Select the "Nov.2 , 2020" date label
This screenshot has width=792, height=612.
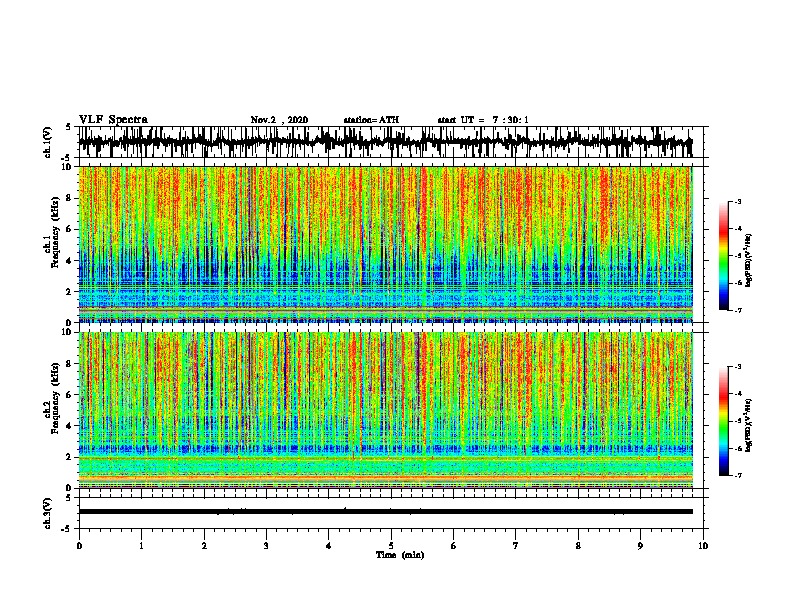click(x=279, y=120)
